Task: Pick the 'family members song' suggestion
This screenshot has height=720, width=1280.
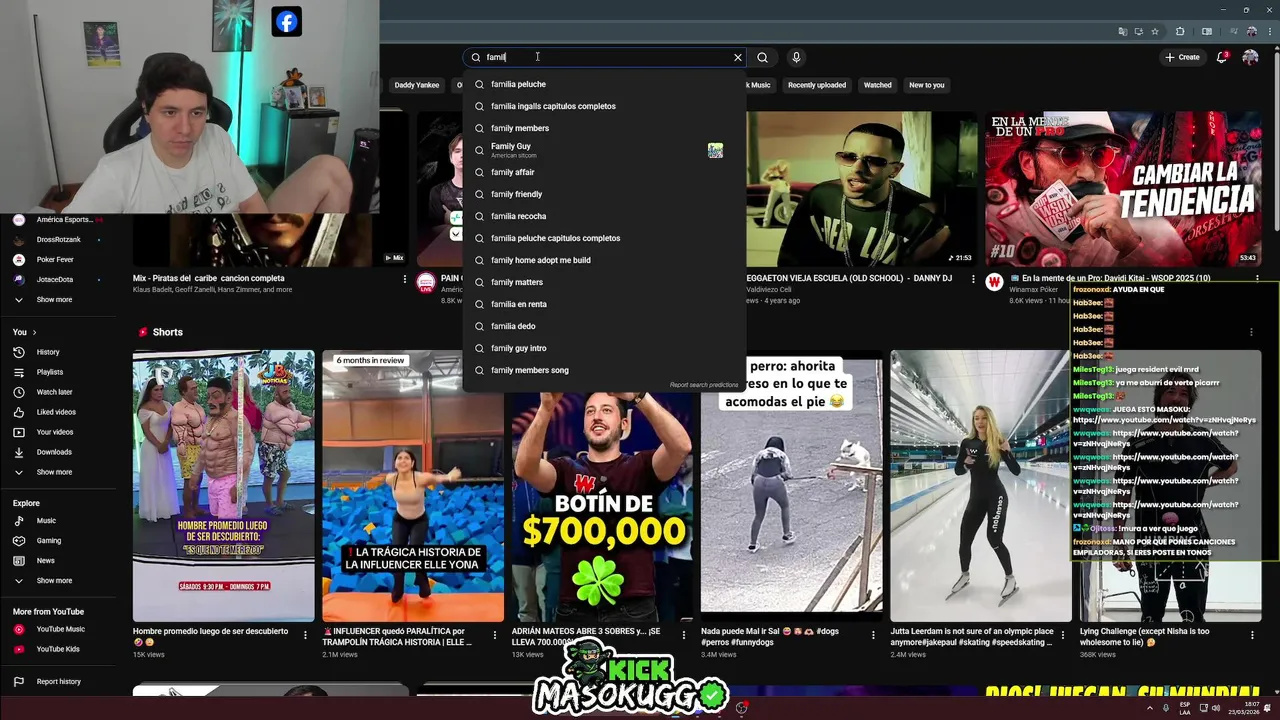Action: [x=604, y=370]
